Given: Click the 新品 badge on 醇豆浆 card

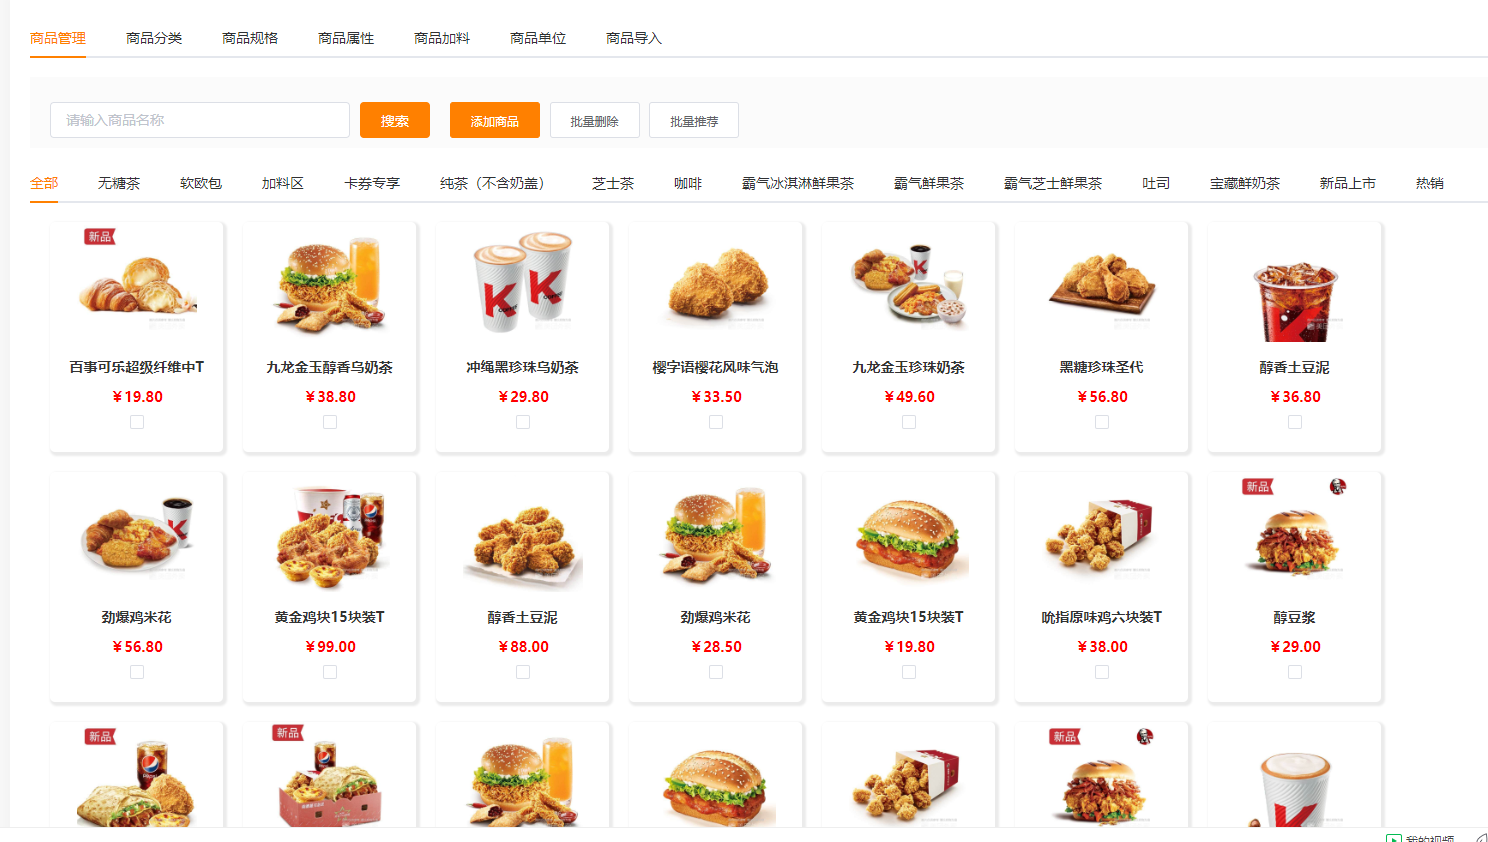Looking at the screenshot, I should [x=1258, y=487].
